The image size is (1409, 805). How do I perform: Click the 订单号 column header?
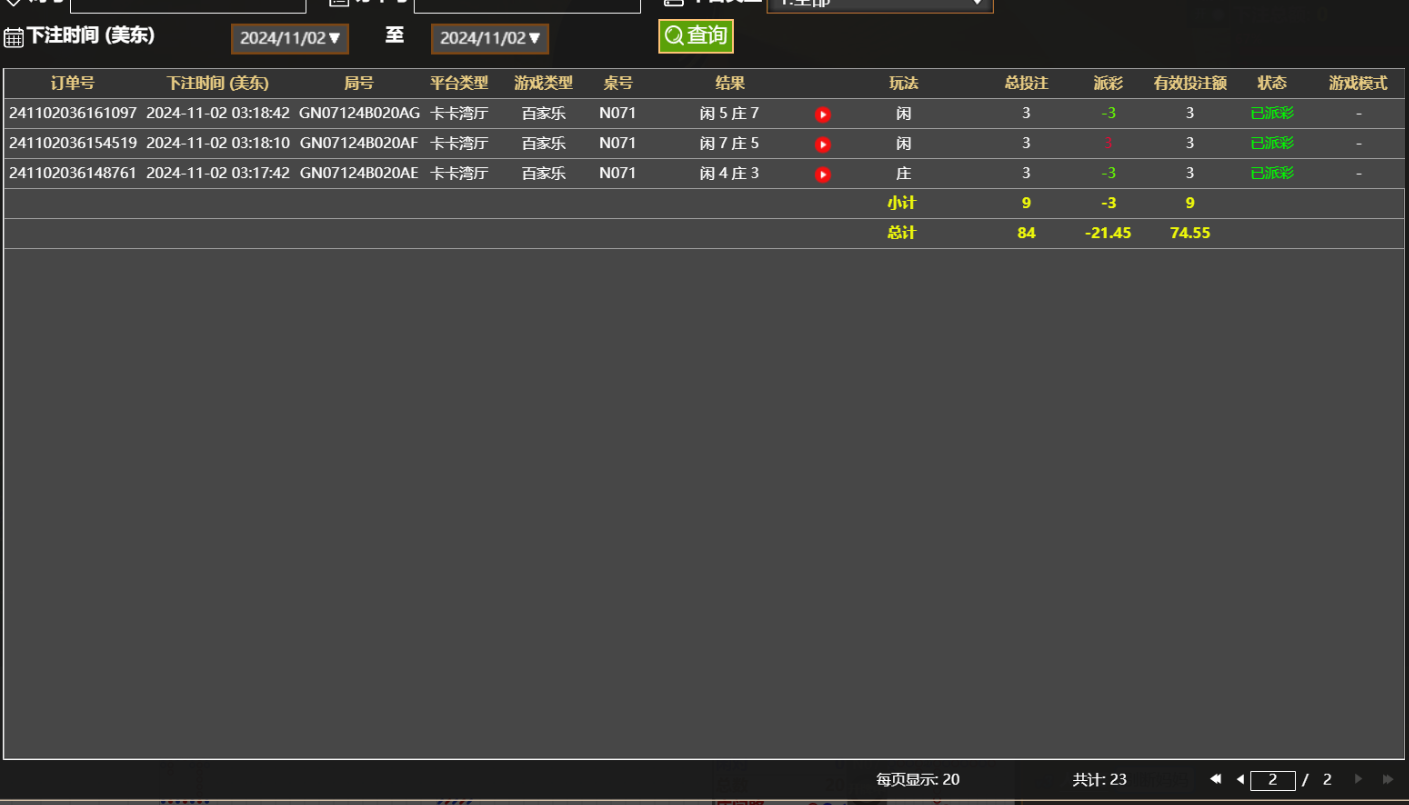[72, 83]
